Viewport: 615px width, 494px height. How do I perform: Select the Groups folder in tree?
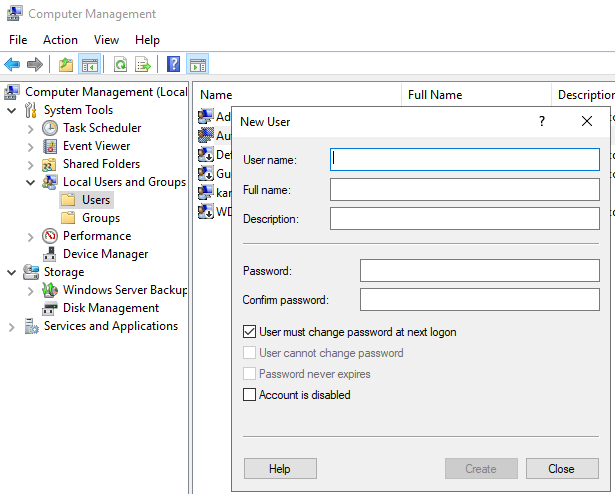pyautogui.click(x=100, y=218)
